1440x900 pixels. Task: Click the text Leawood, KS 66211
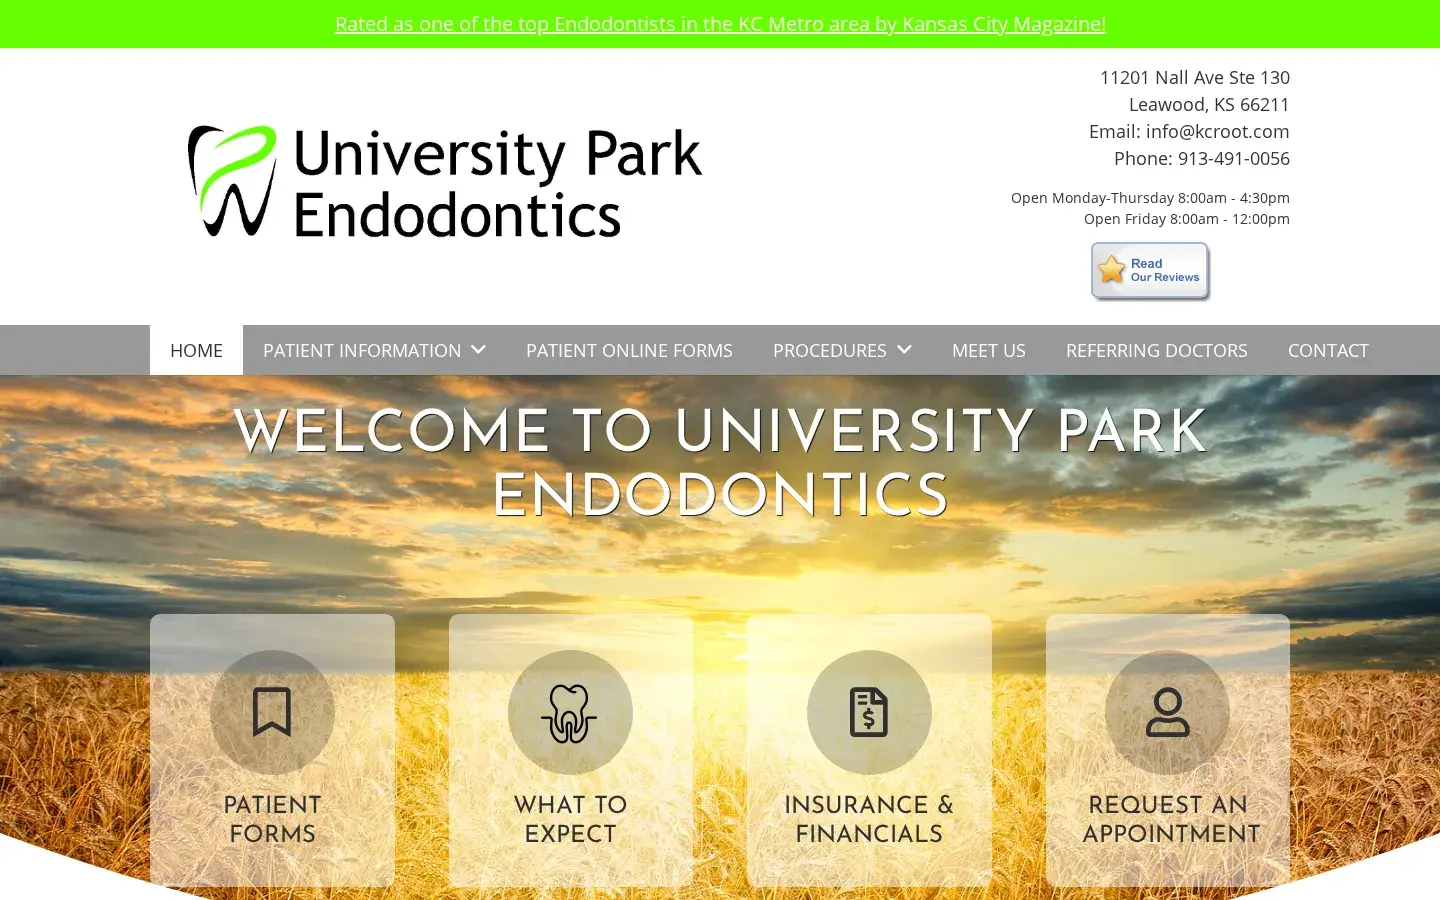[1209, 104]
